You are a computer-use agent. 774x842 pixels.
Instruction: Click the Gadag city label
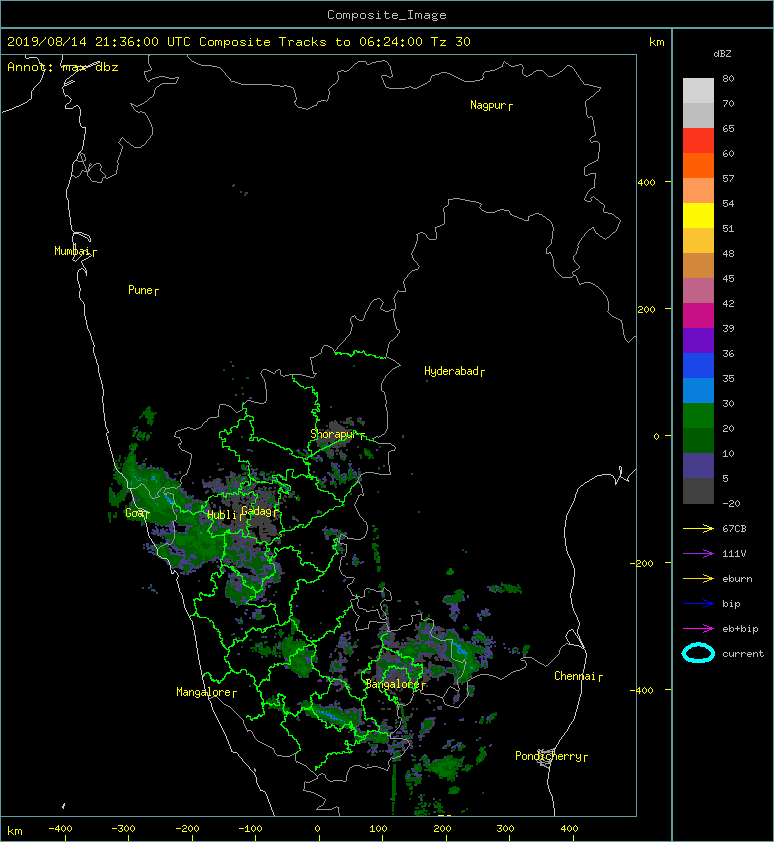coord(257,511)
